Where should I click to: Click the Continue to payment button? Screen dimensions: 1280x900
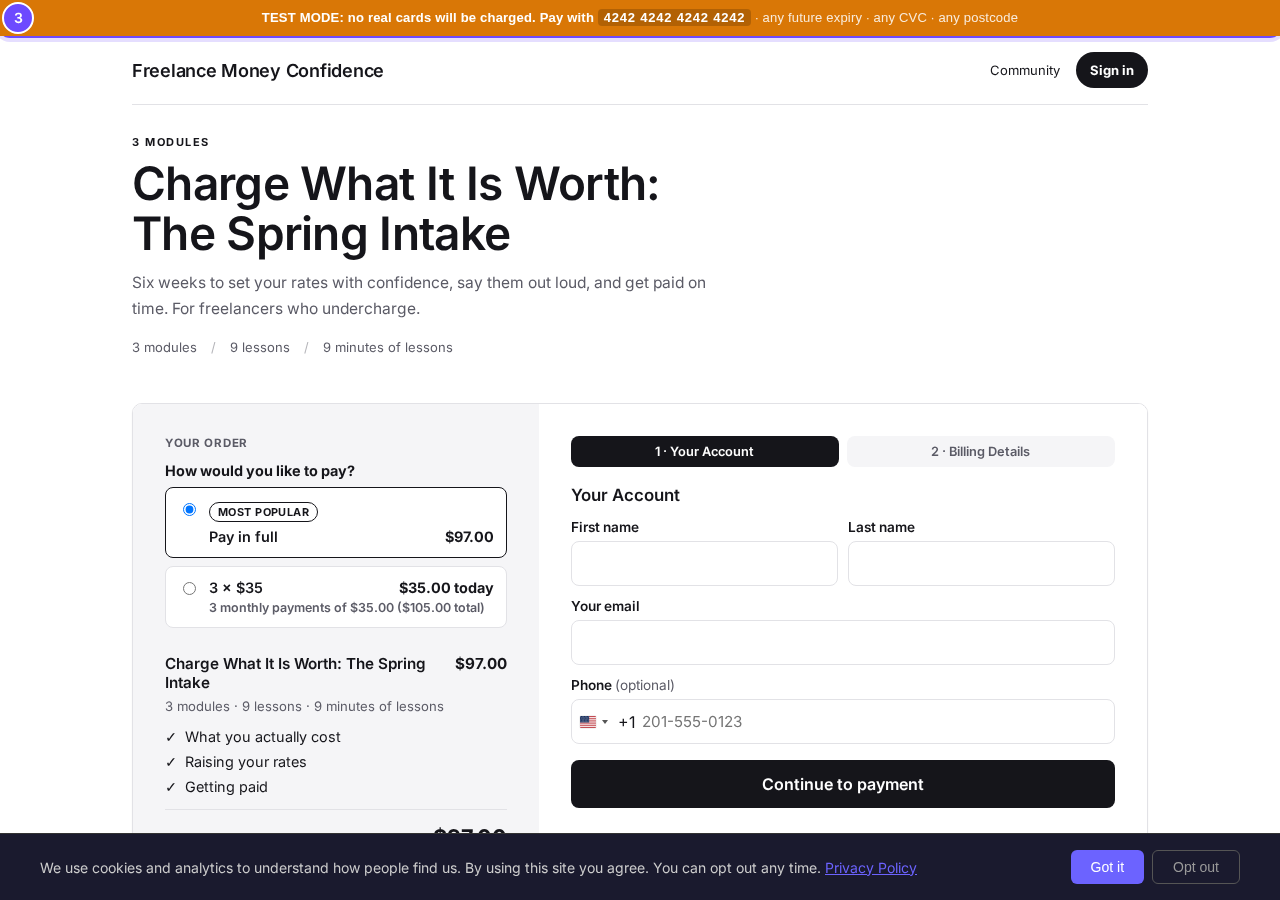coord(843,784)
